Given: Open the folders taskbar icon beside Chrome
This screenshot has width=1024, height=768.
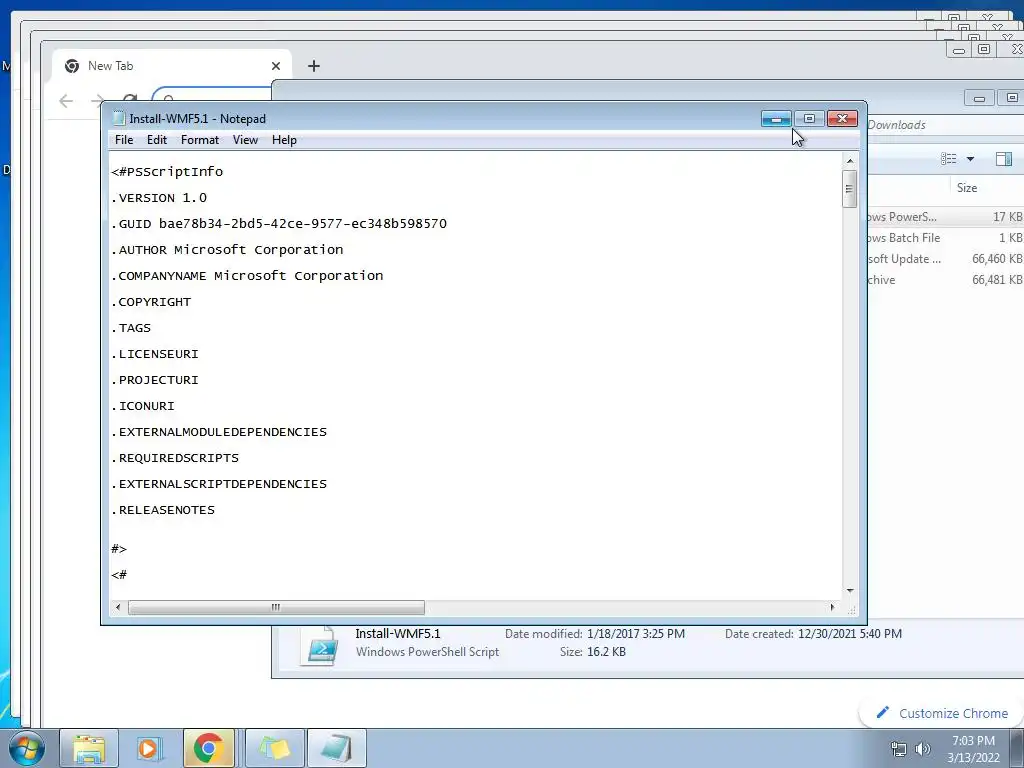Looking at the screenshot, I should coord(275,748).
